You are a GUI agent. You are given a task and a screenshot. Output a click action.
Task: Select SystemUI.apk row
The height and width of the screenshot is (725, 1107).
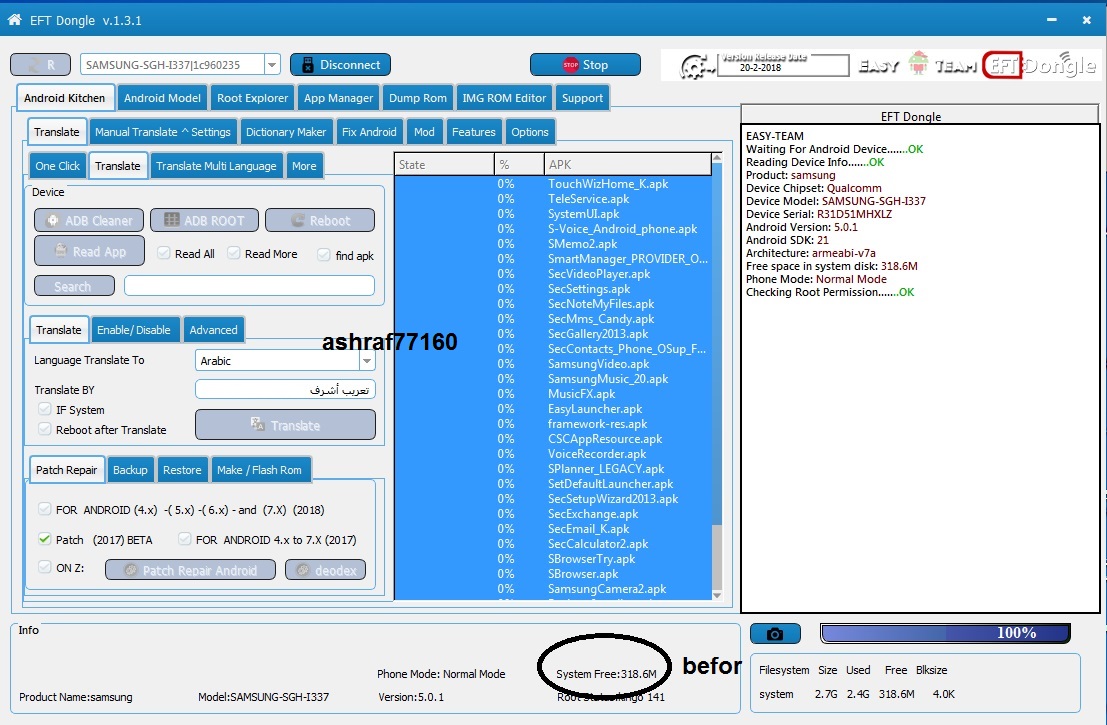coord(553,214)
